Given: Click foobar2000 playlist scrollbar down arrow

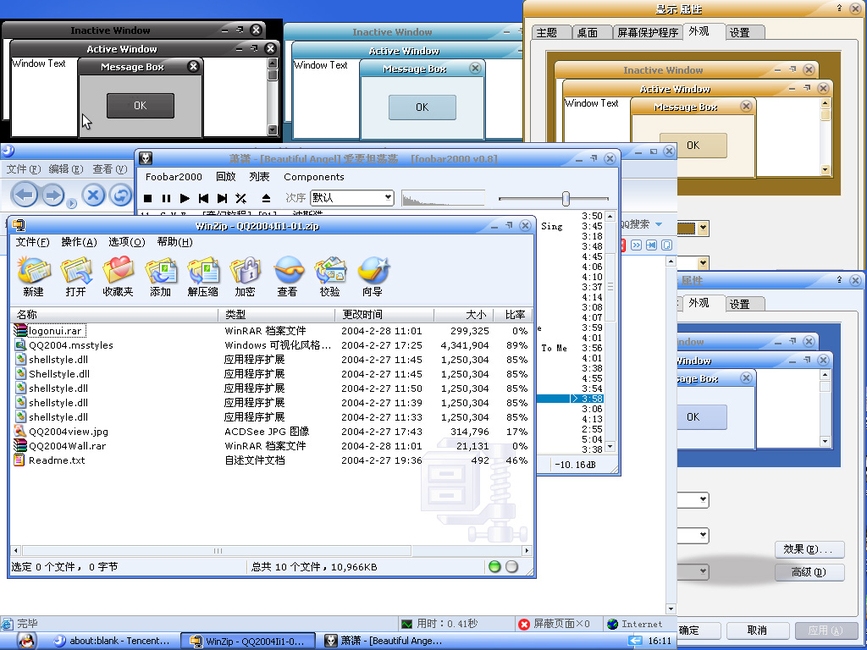Looking at the screenshot, I should click(610, 447).
